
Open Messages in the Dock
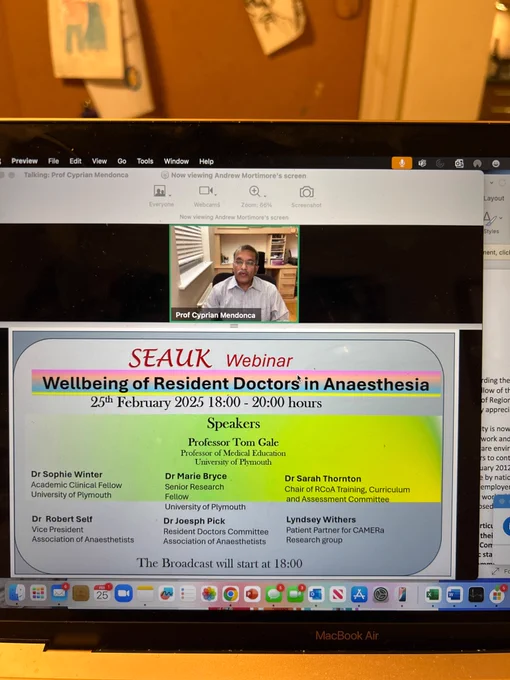[x=273, y=594]
